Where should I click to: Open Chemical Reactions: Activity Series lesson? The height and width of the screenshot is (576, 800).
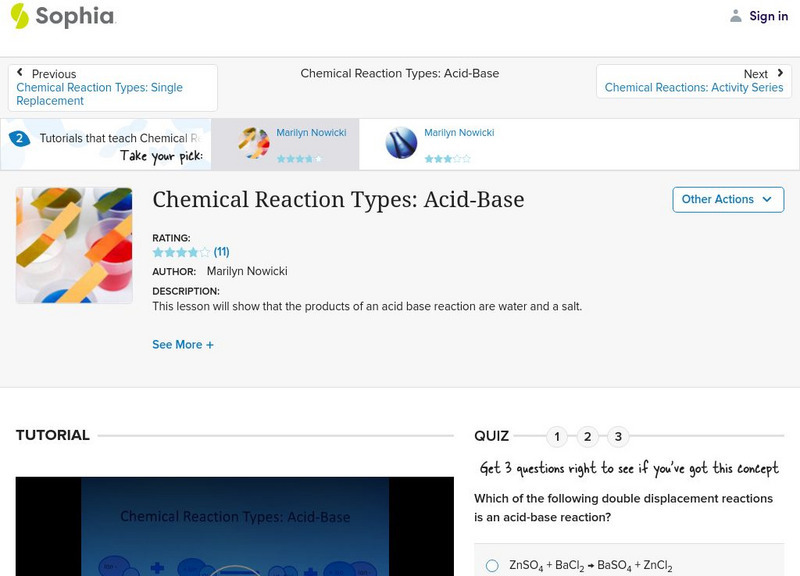coord(693,88)
